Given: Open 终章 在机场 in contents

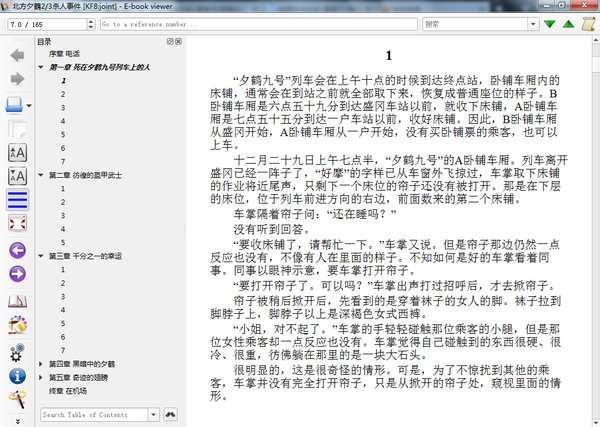Looking at the screenshot, I should point(68,391).
